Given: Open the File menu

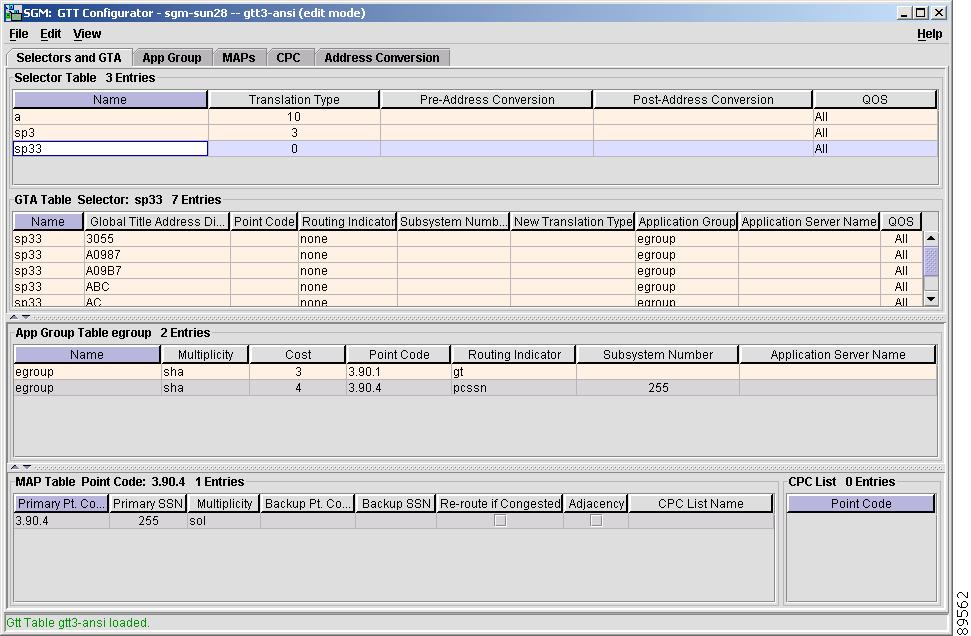Looking at the screenshot, I should coord(19,34).
